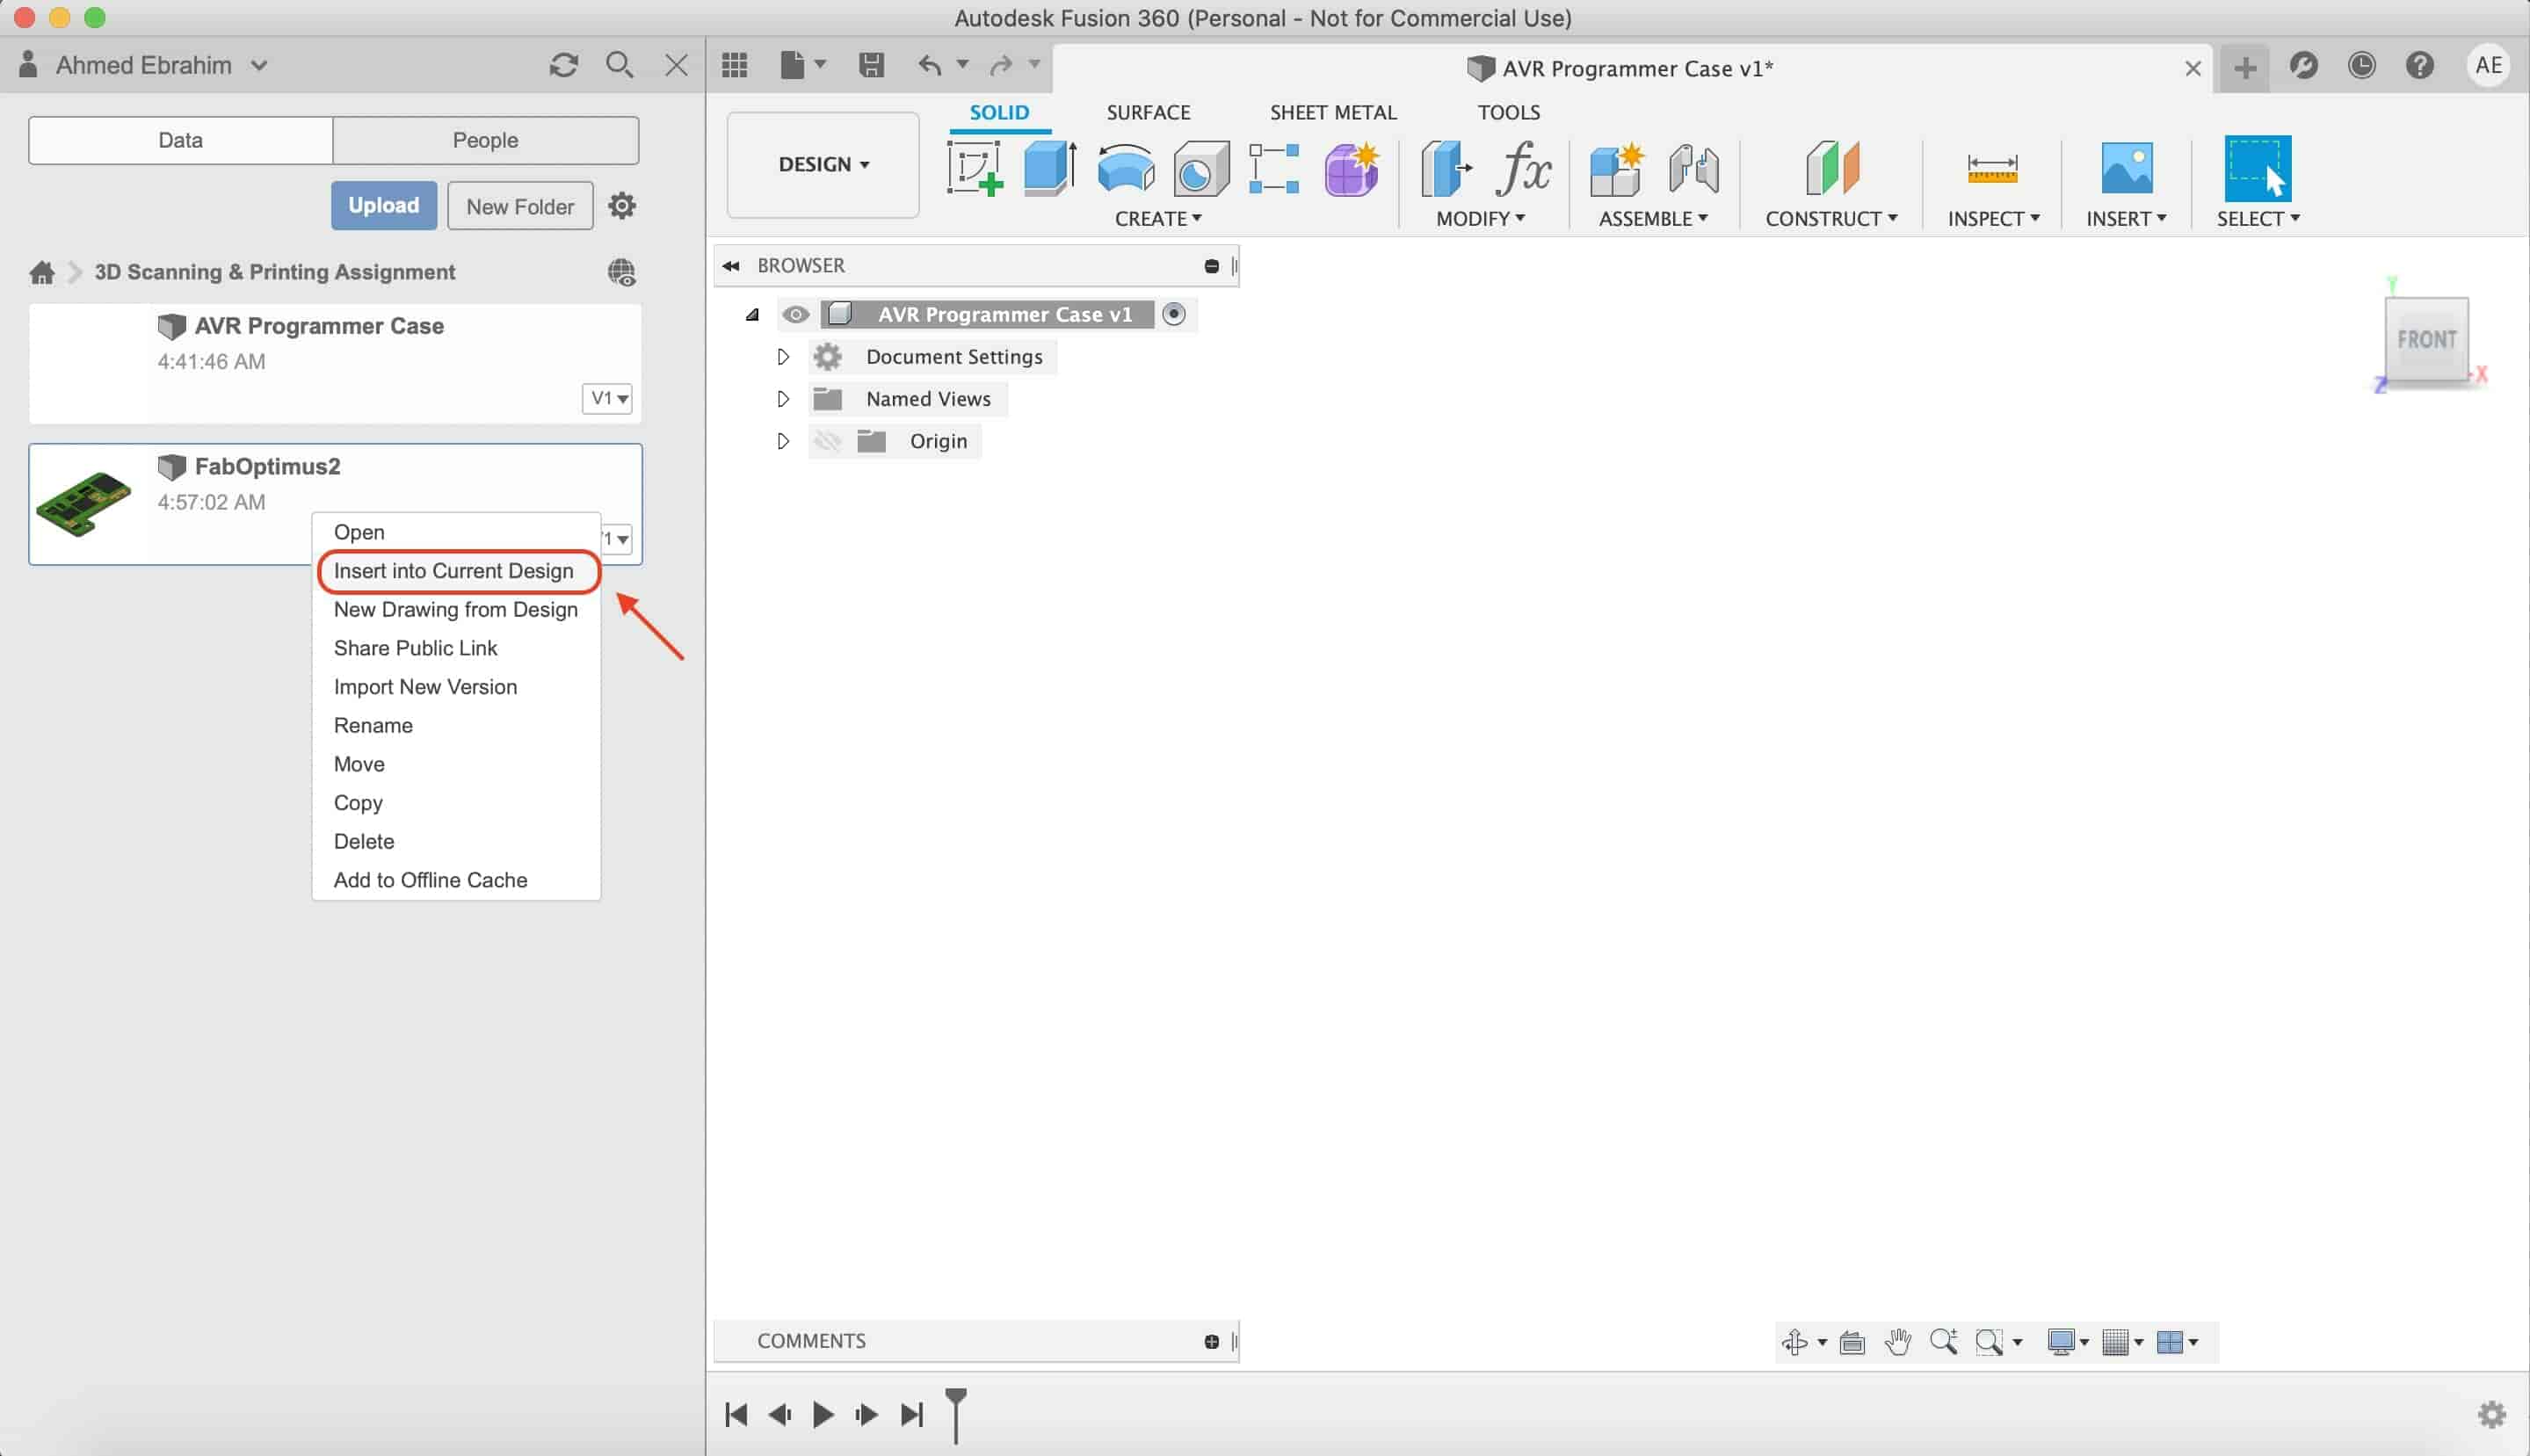2530x1456 pixels.
Task: Click the timeline Play button
Action: [x=823, y=1414]
